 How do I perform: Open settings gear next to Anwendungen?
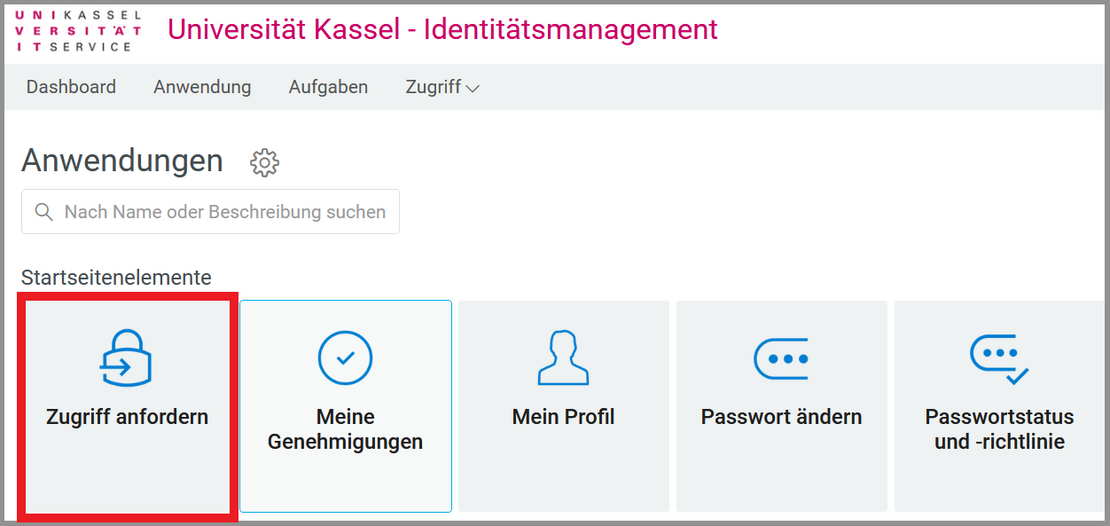265,163
